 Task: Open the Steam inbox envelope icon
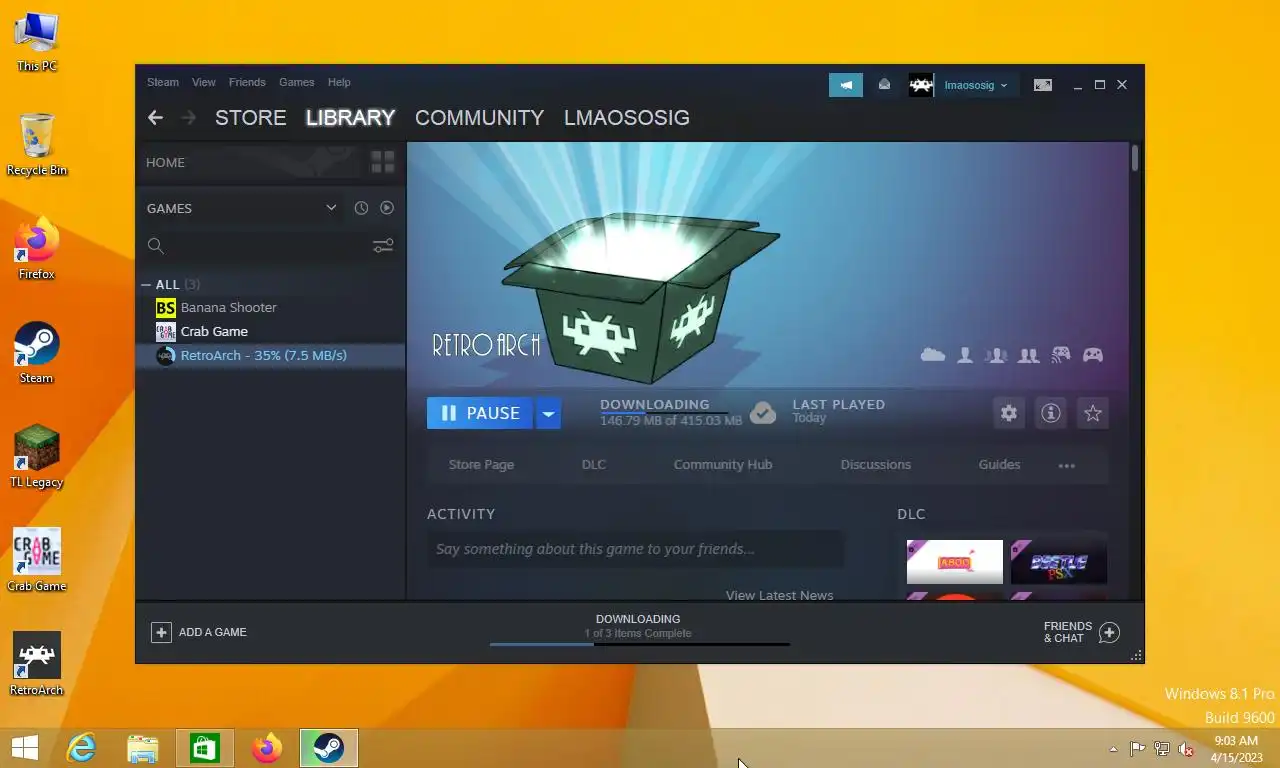[x=884, y=85]
